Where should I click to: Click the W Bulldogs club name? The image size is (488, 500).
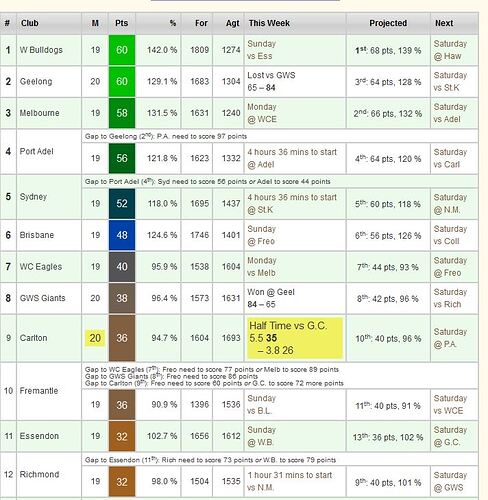[41, 50]
